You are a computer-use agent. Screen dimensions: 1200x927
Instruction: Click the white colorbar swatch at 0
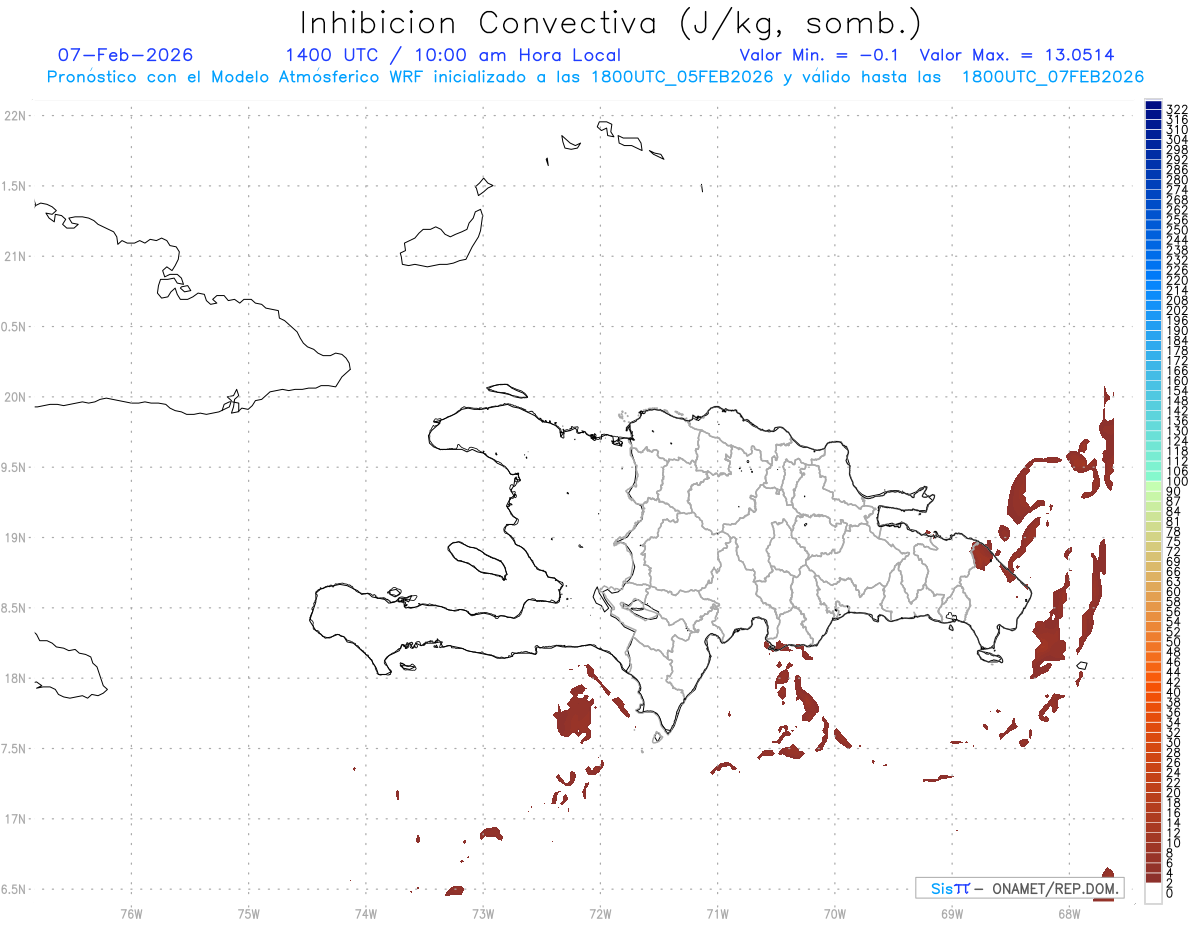pos(1153,895)
